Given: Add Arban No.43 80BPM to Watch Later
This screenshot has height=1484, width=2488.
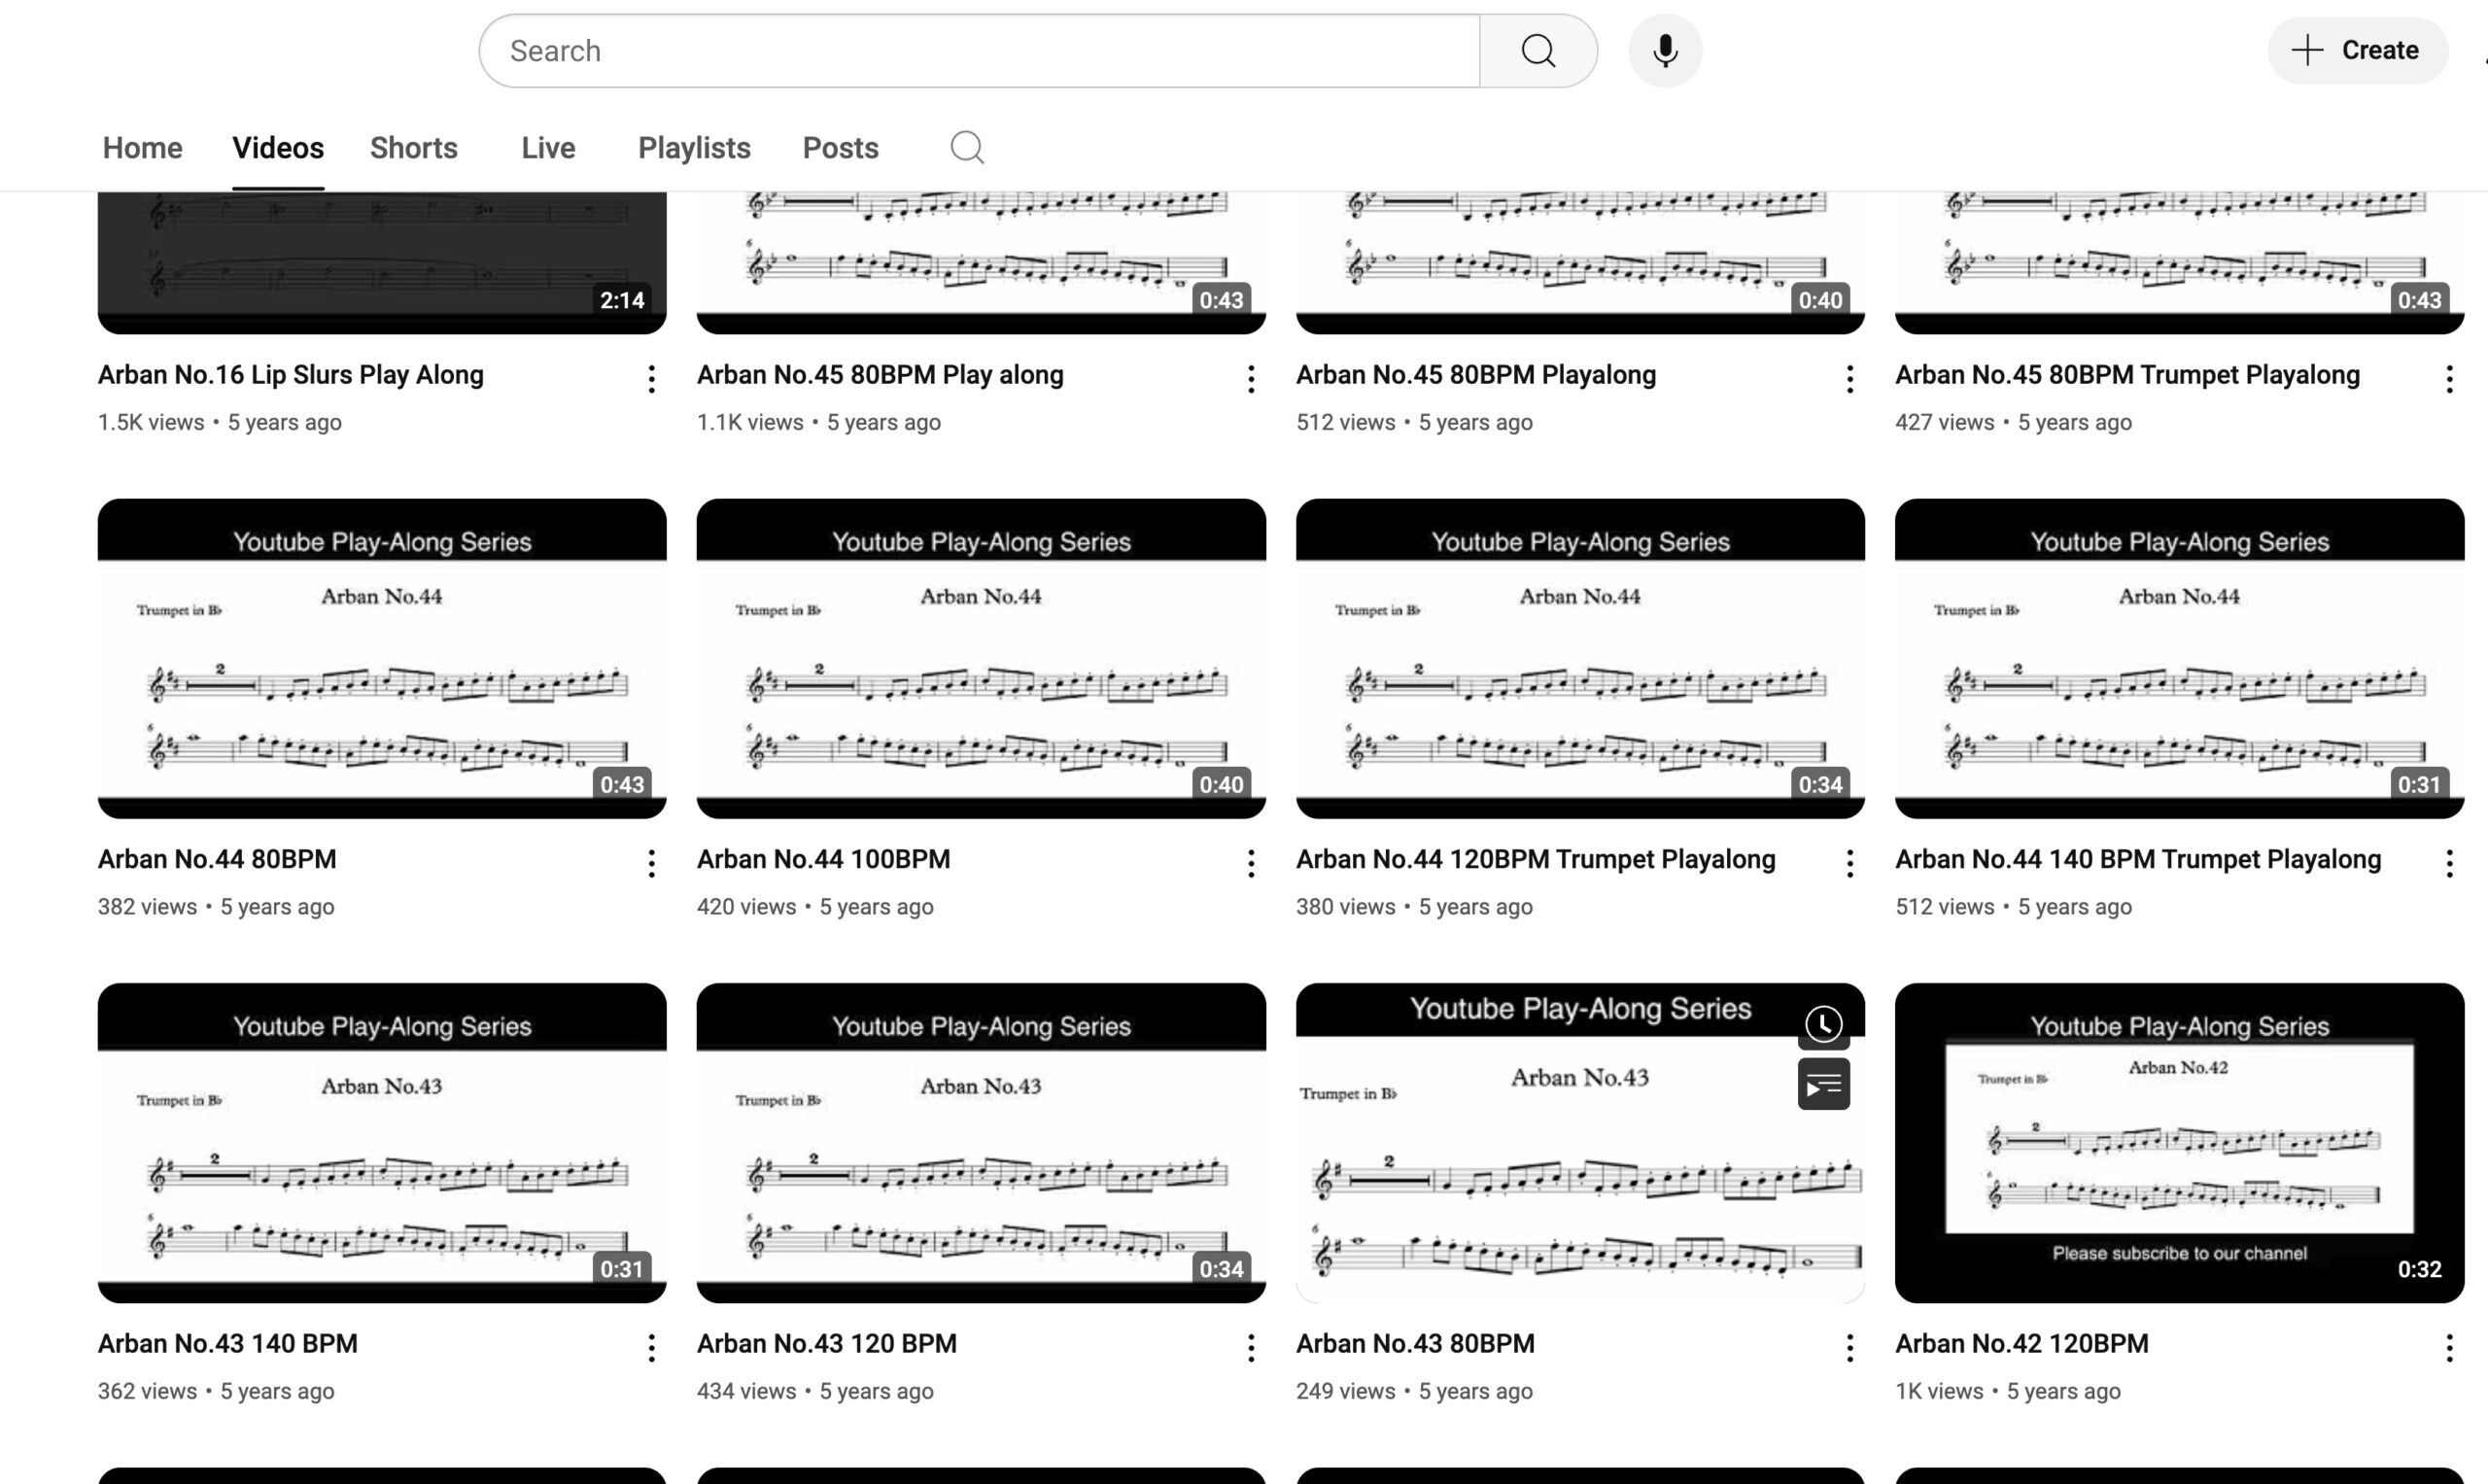Looking at the screenshot, I should (x=1823, y=1024).
